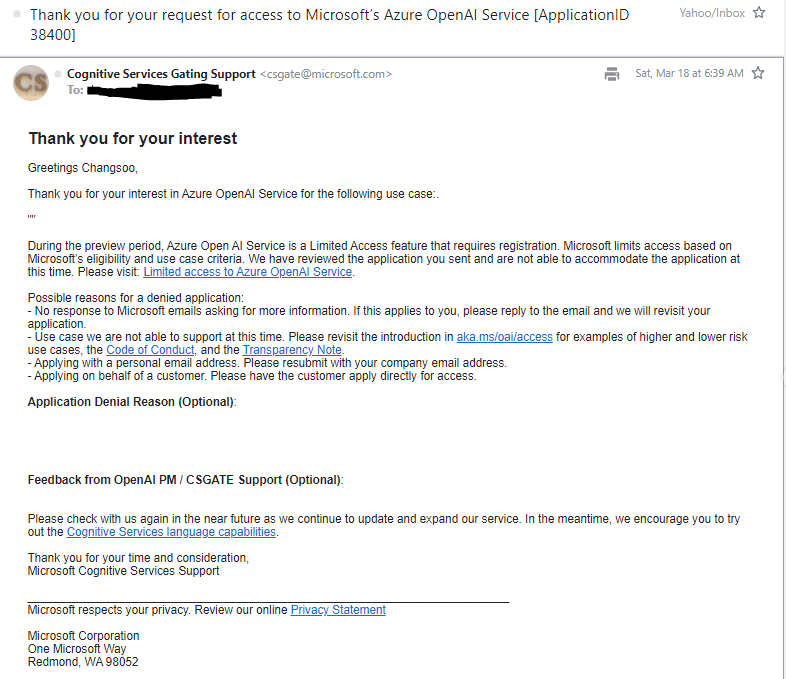
Task: Click Feedback from OpenAI PM / CSGATE Support heading
Action: (x=185, y=480)
